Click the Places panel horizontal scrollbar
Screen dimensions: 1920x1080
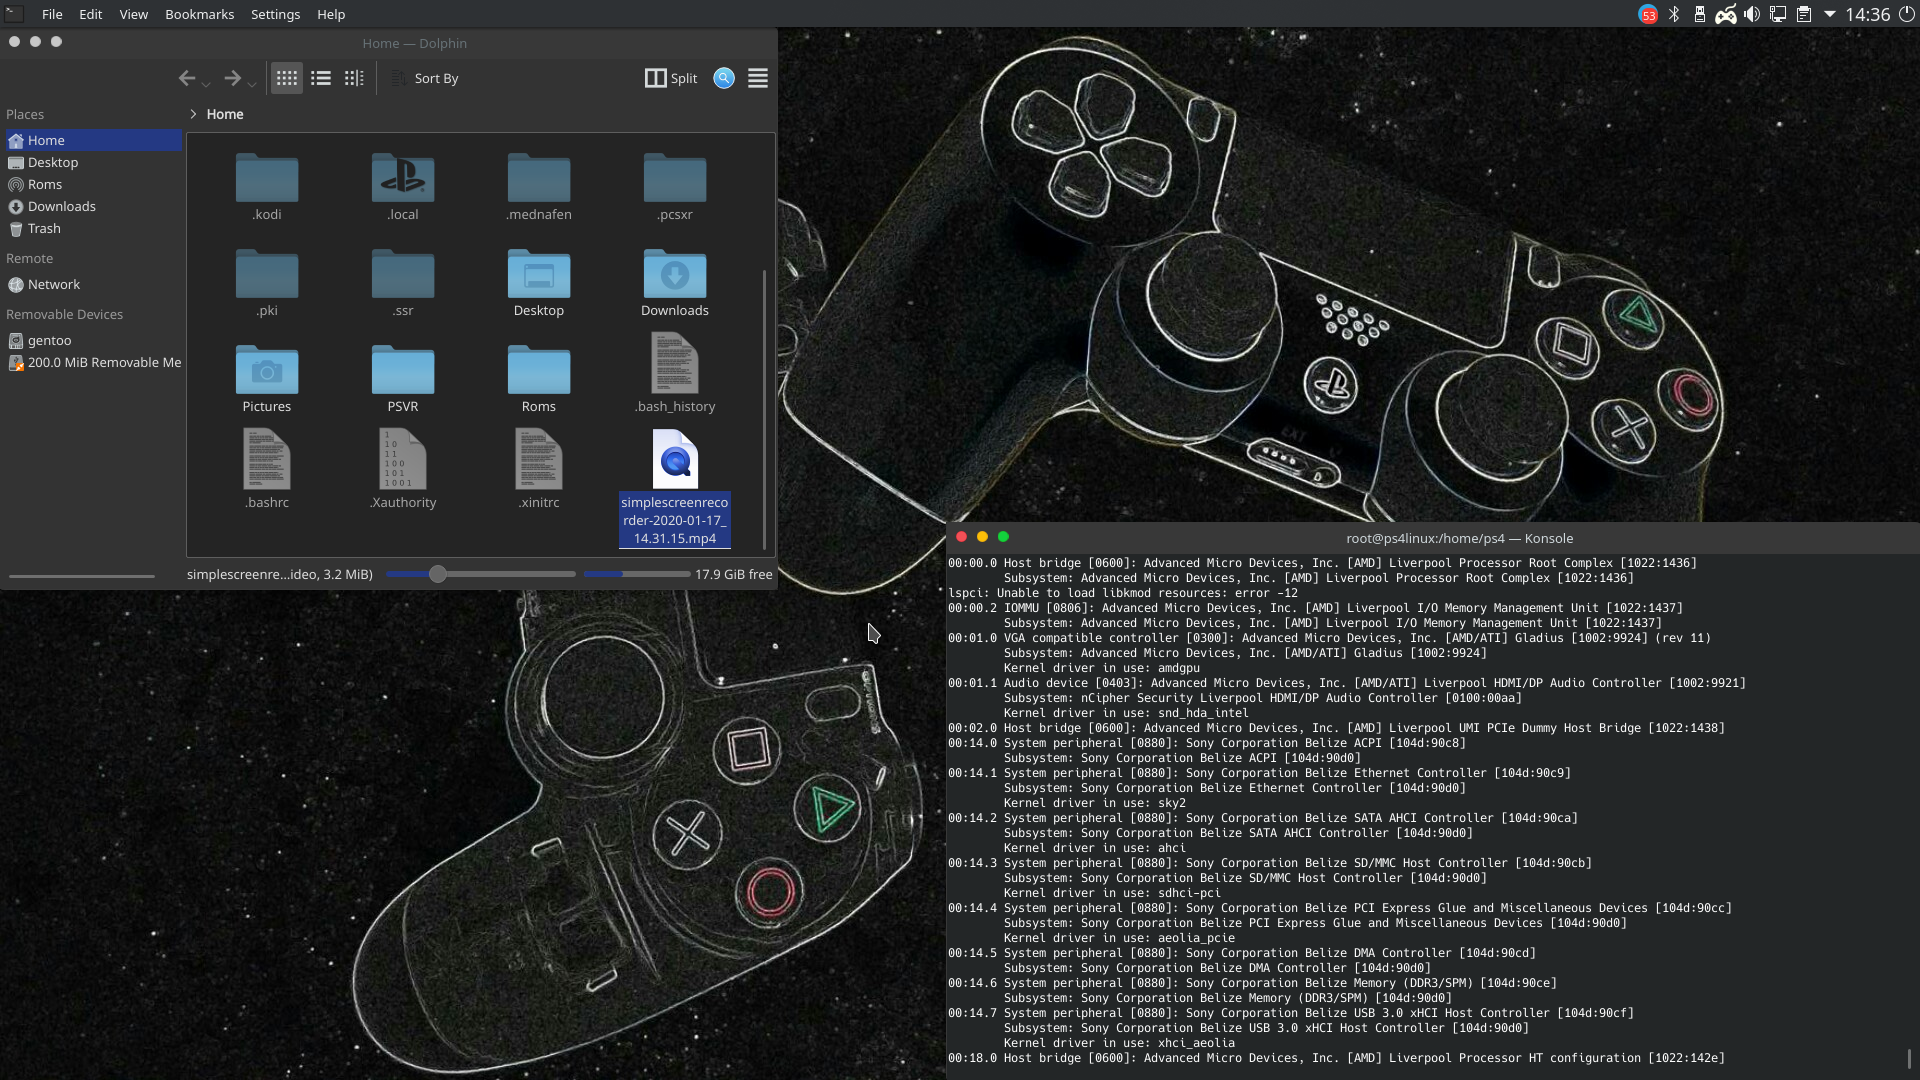click(x=82, y=576)
